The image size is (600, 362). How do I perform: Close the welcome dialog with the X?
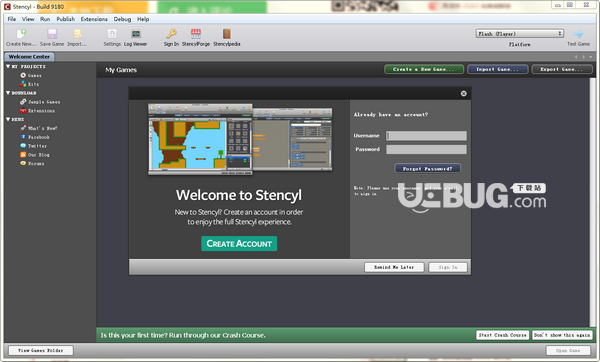(x=463, y=93)
